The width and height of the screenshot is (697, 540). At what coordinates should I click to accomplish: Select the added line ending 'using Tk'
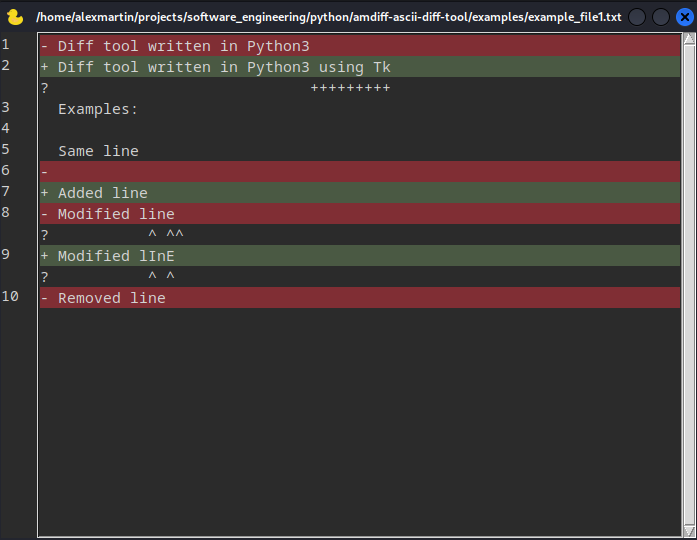click(360, 67)
